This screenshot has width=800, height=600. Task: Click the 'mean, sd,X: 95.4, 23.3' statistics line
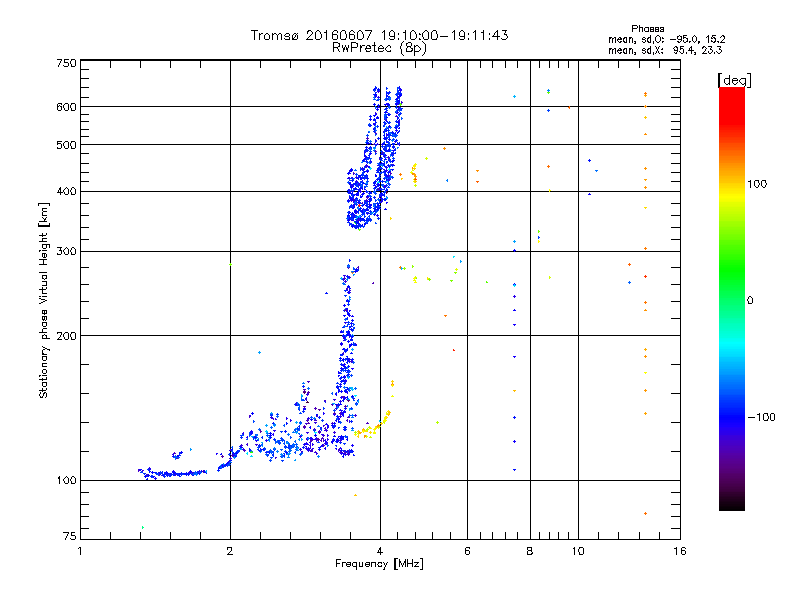point(665,50)
